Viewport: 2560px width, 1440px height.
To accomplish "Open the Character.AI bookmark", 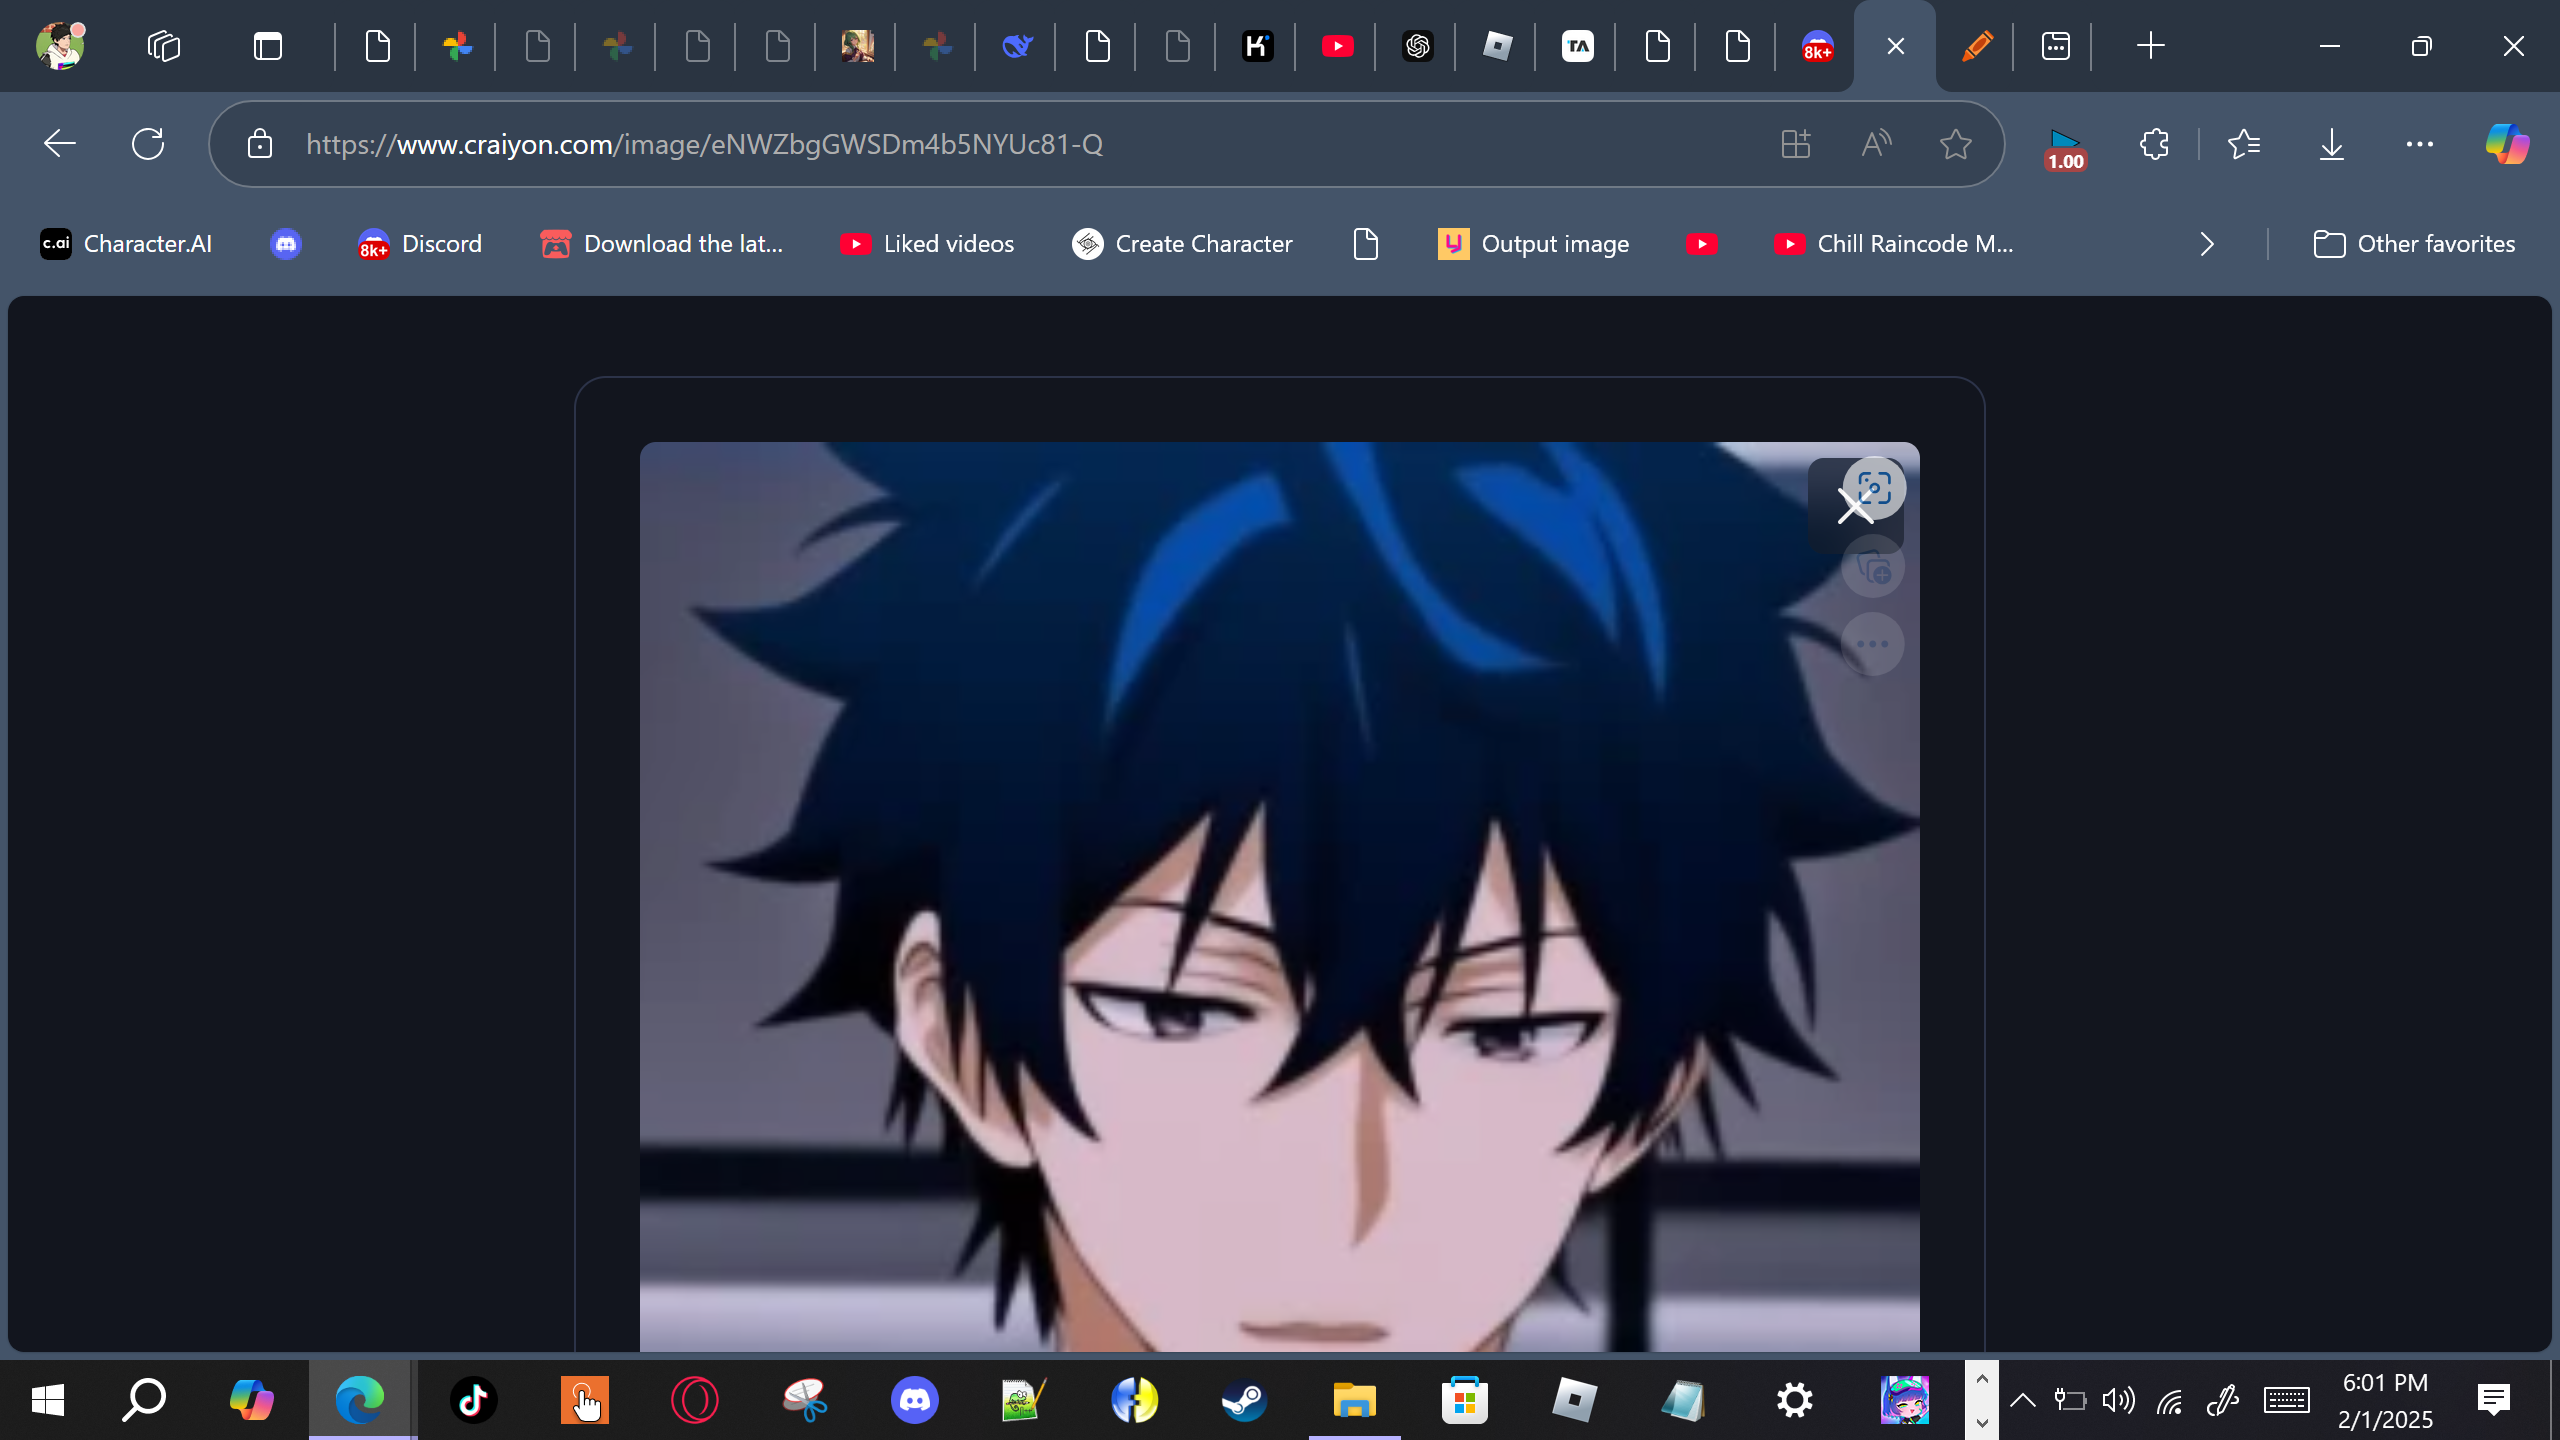I will tap(126, 244).
